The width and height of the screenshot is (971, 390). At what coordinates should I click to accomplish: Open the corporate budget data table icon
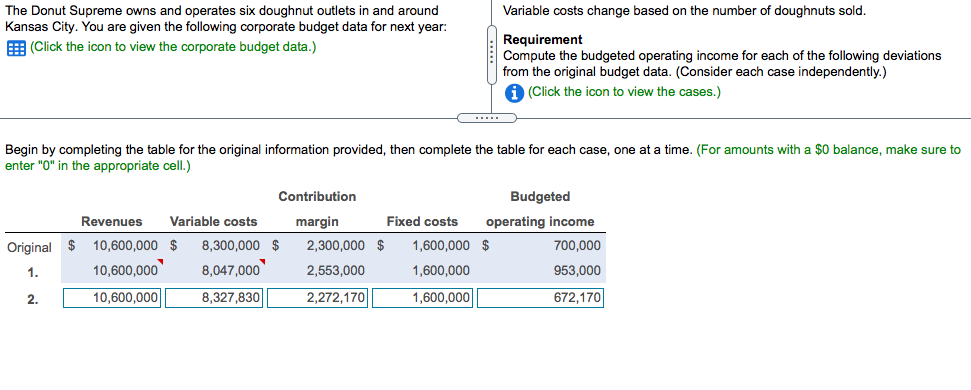[15, 48]
